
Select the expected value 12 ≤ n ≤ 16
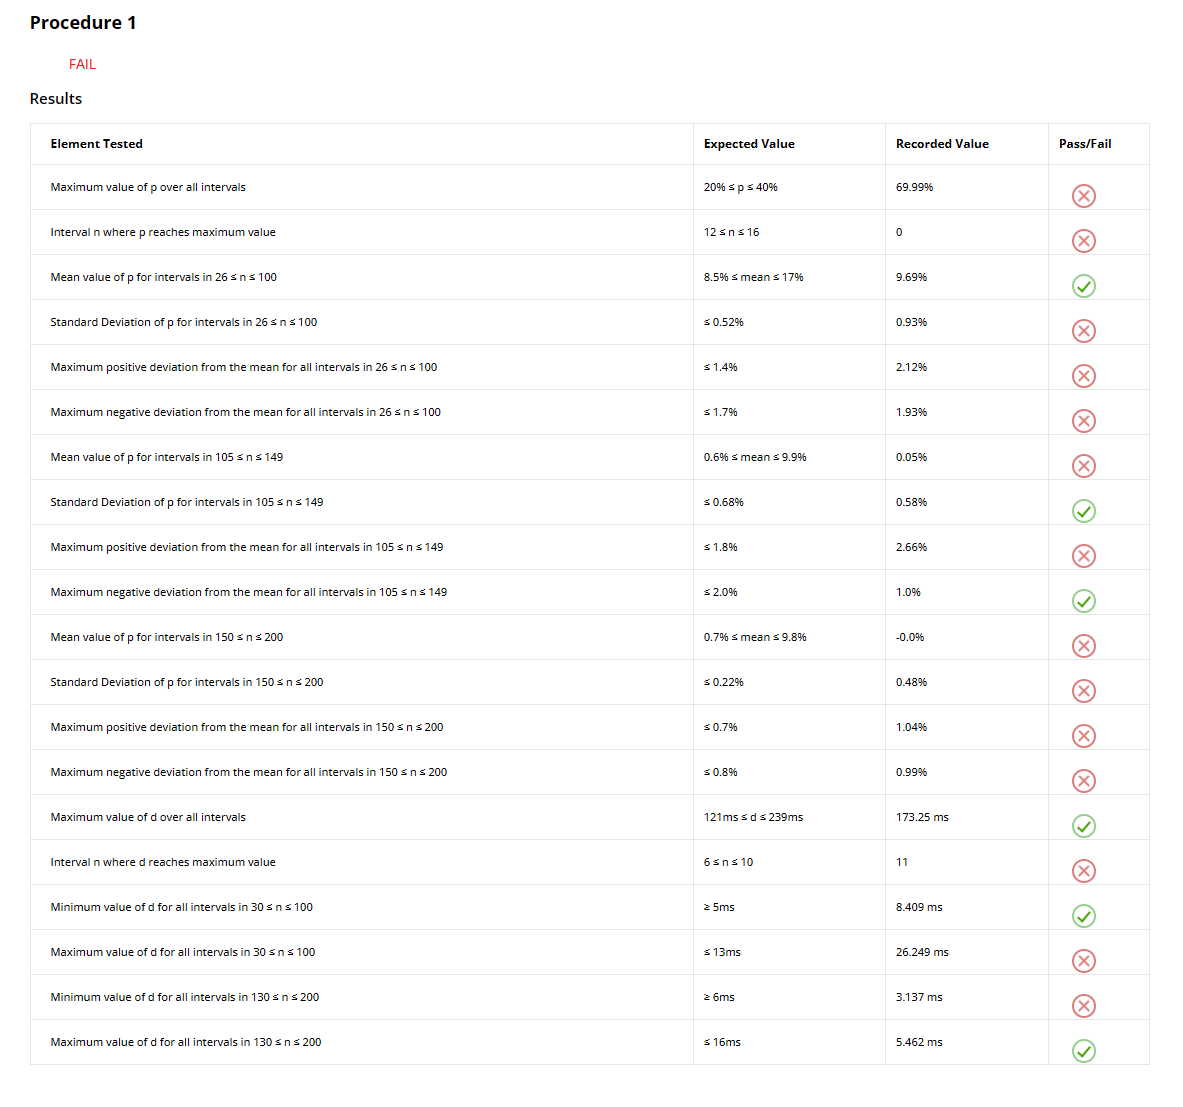click(x=732, y=232)
